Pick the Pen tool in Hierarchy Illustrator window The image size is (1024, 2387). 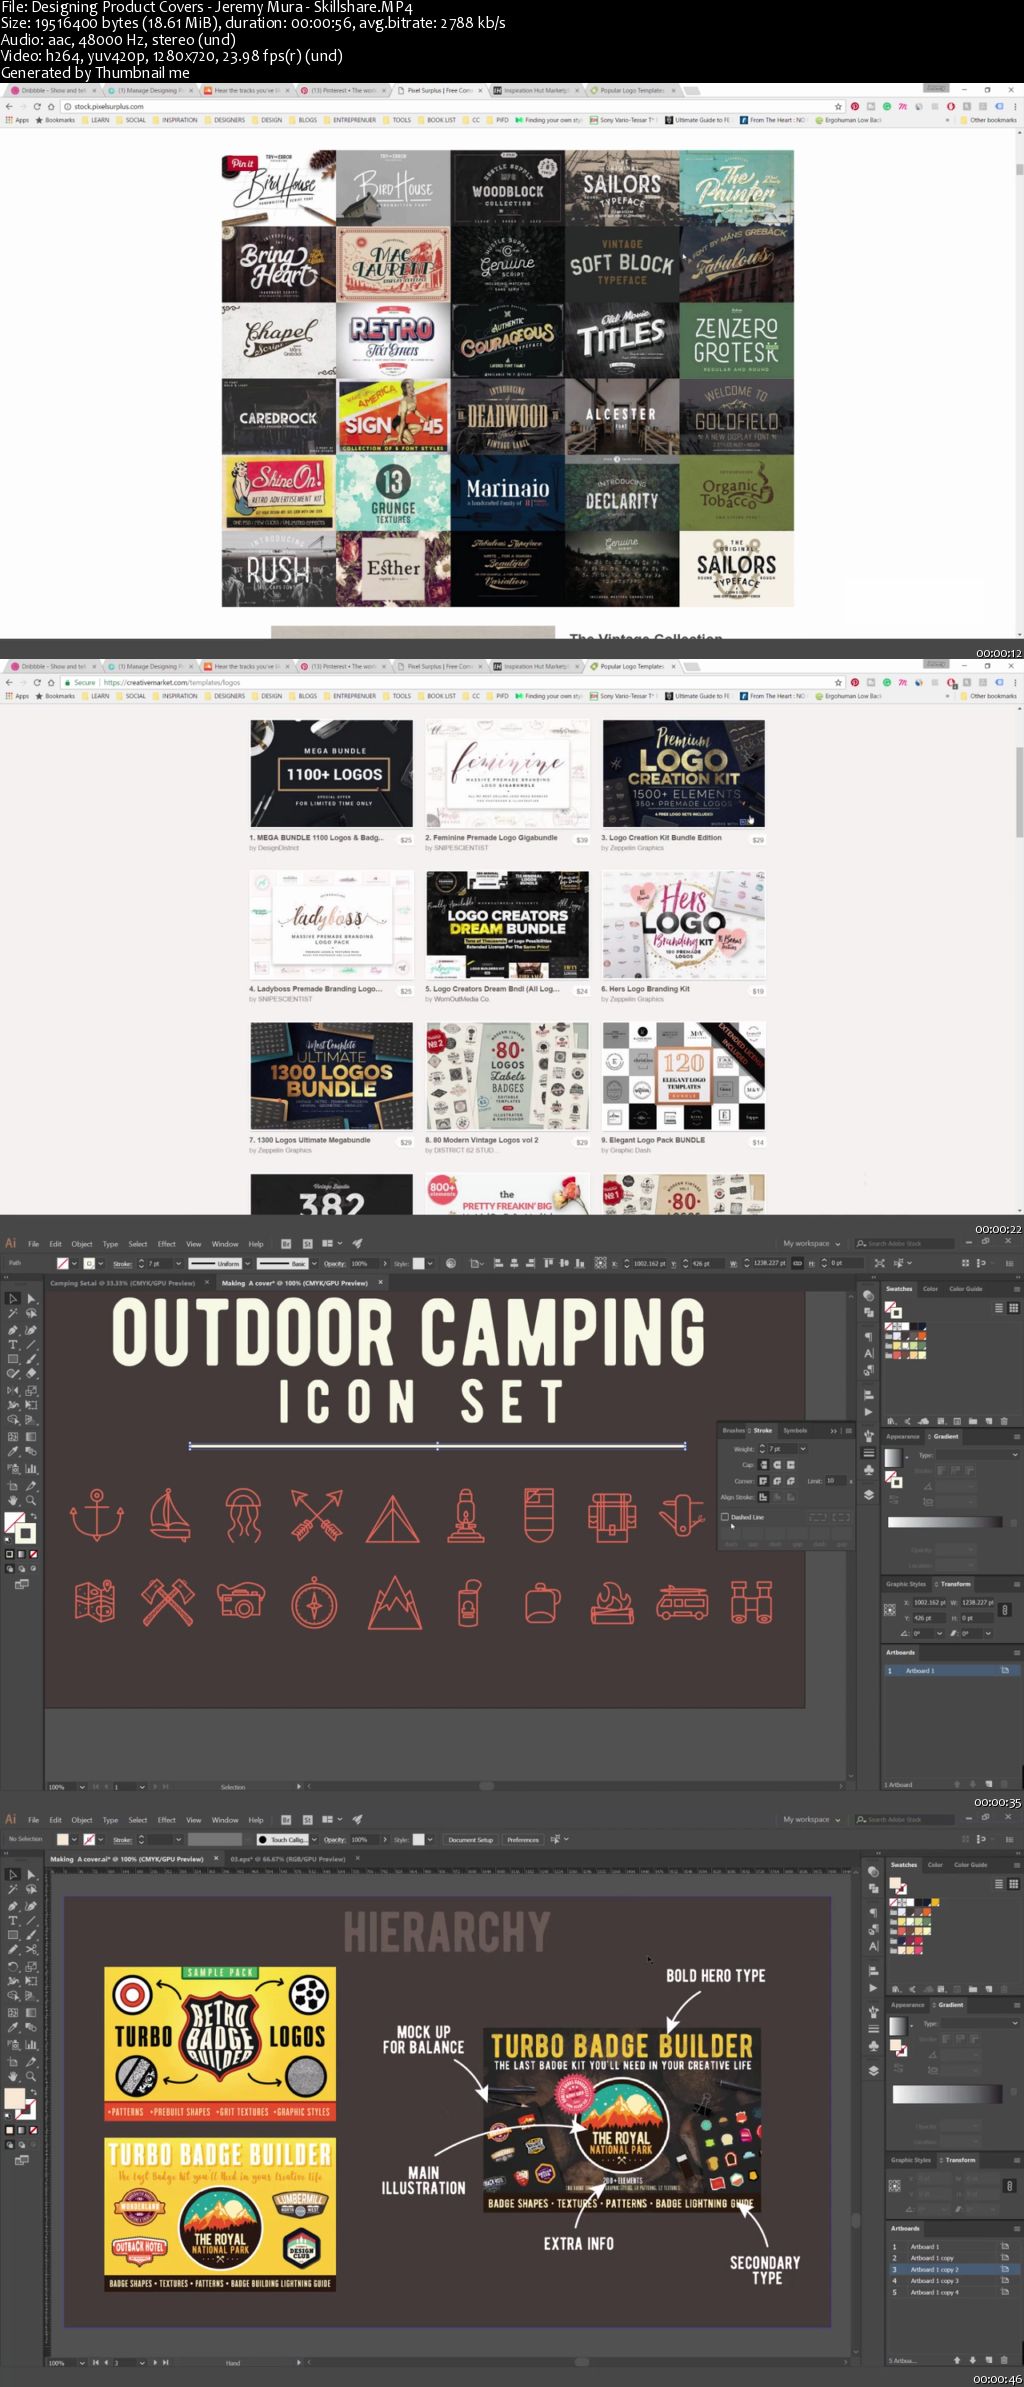(13, 1906)
